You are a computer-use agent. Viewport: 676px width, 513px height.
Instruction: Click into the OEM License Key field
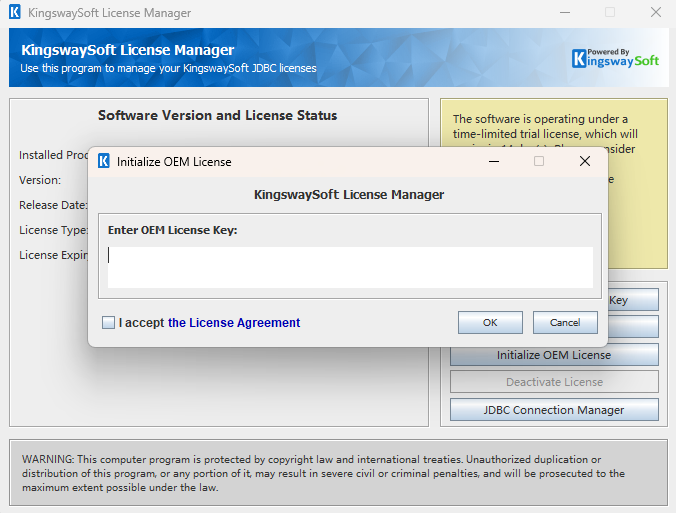coord(350,267)
